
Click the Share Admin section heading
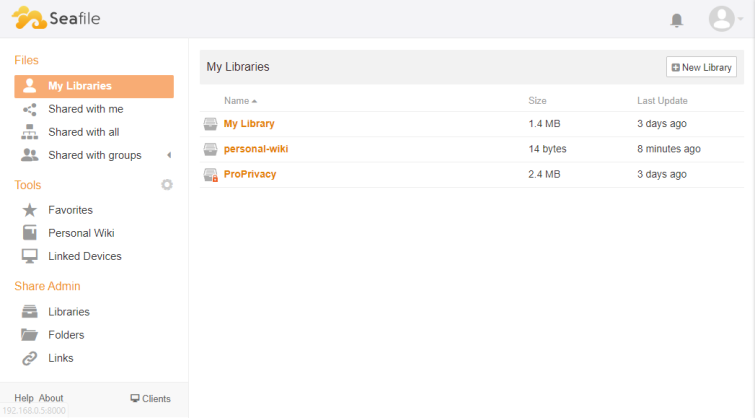47,286
